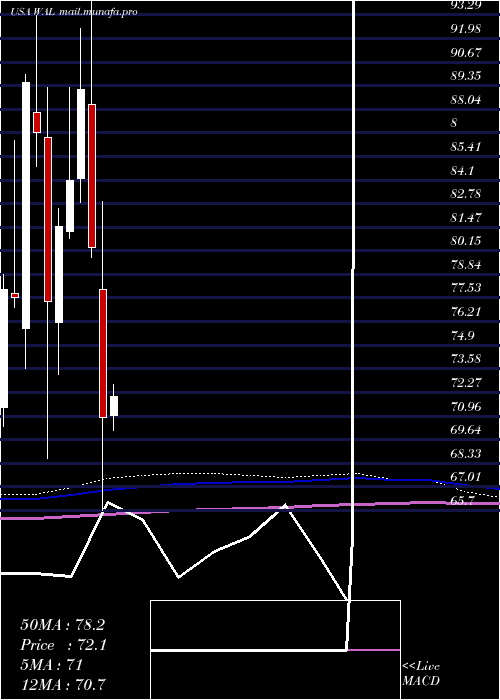Click the 89.35 price axis label
The height and width of the screenshot is (700, 500).
(x=466, y=75)
